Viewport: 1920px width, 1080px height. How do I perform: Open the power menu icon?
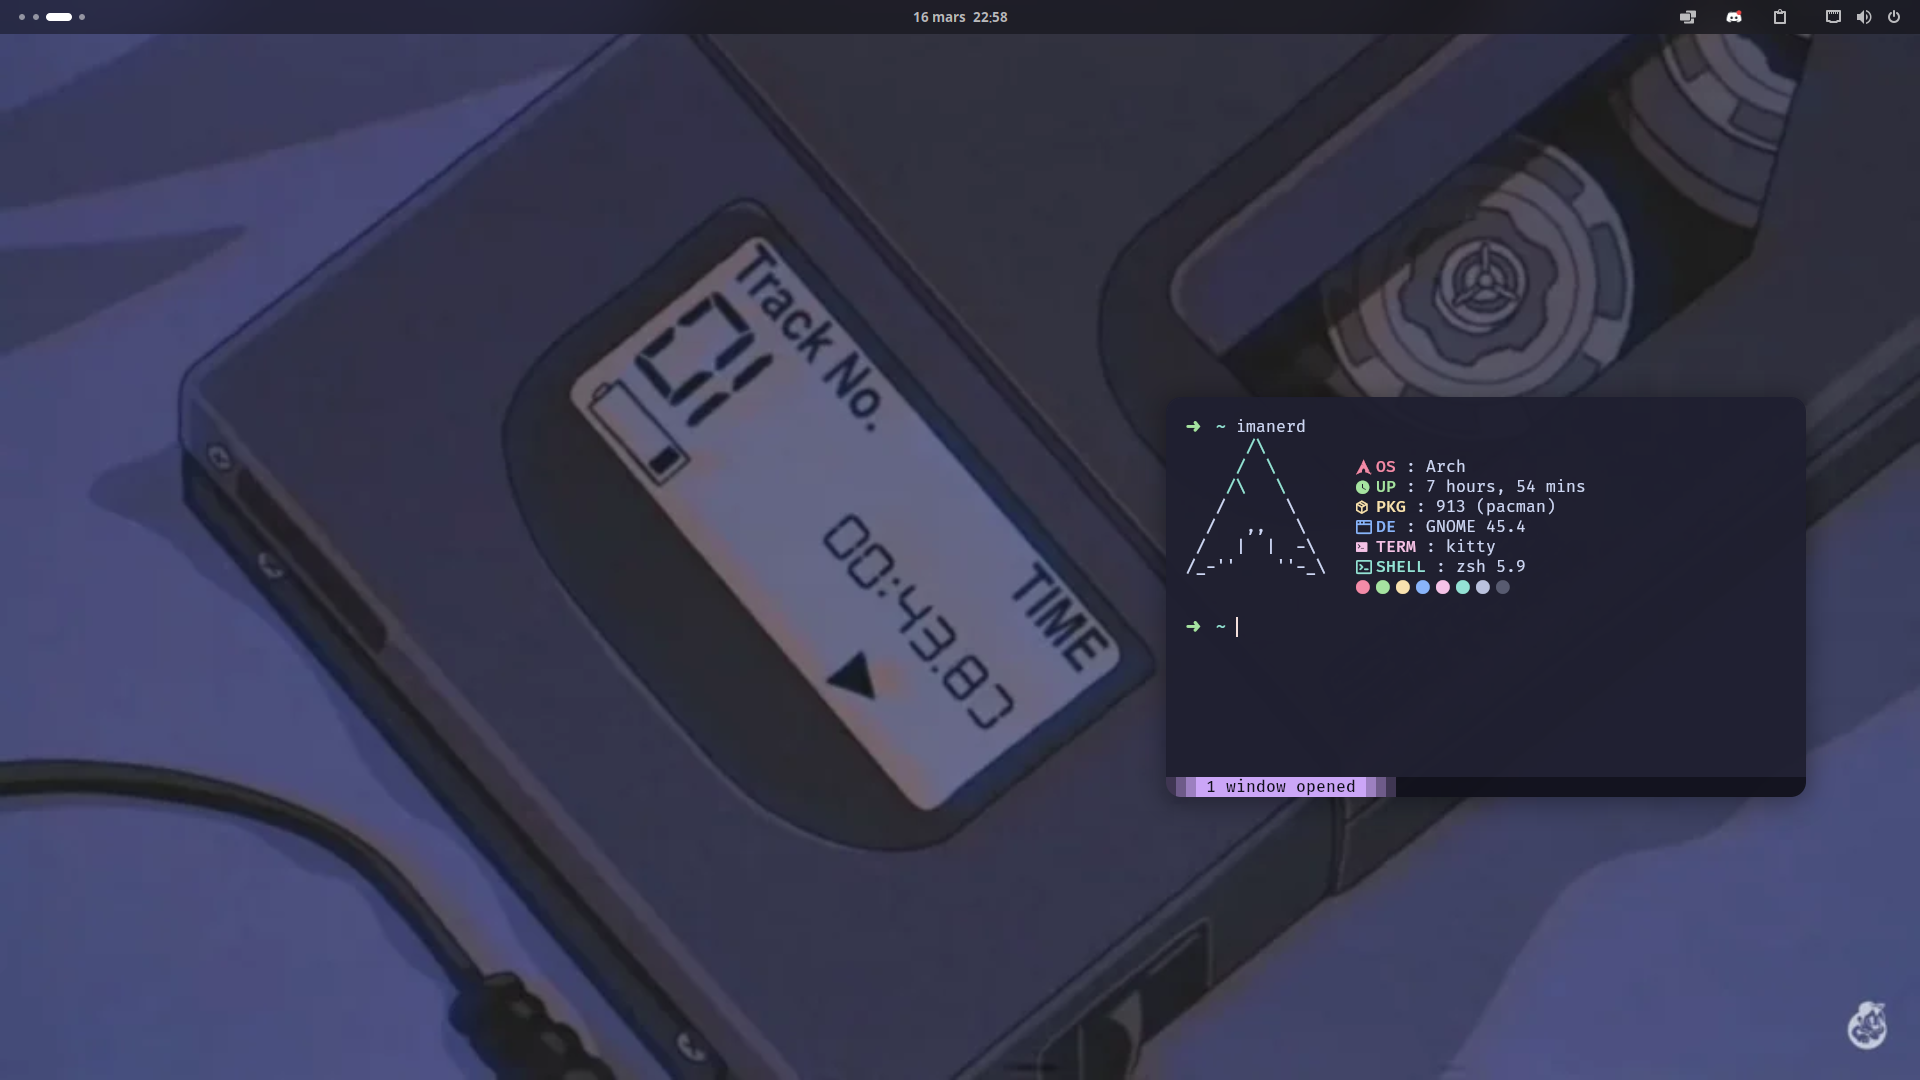[x=1894, y=17]
